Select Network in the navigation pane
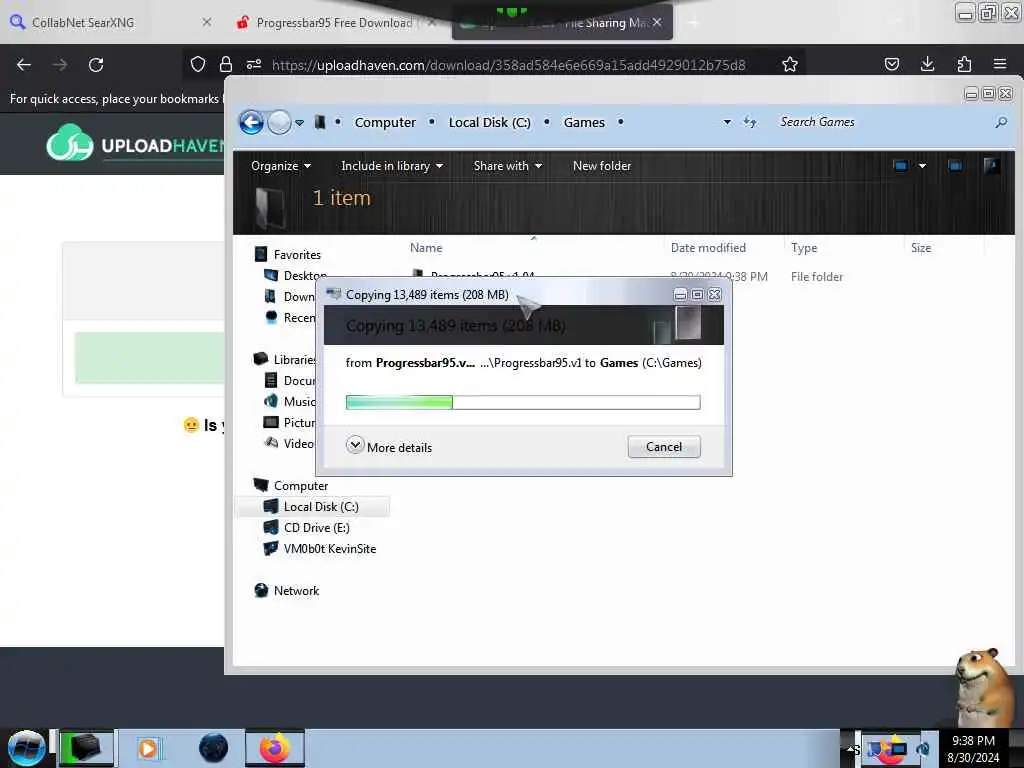 click(x=296, y=590)
